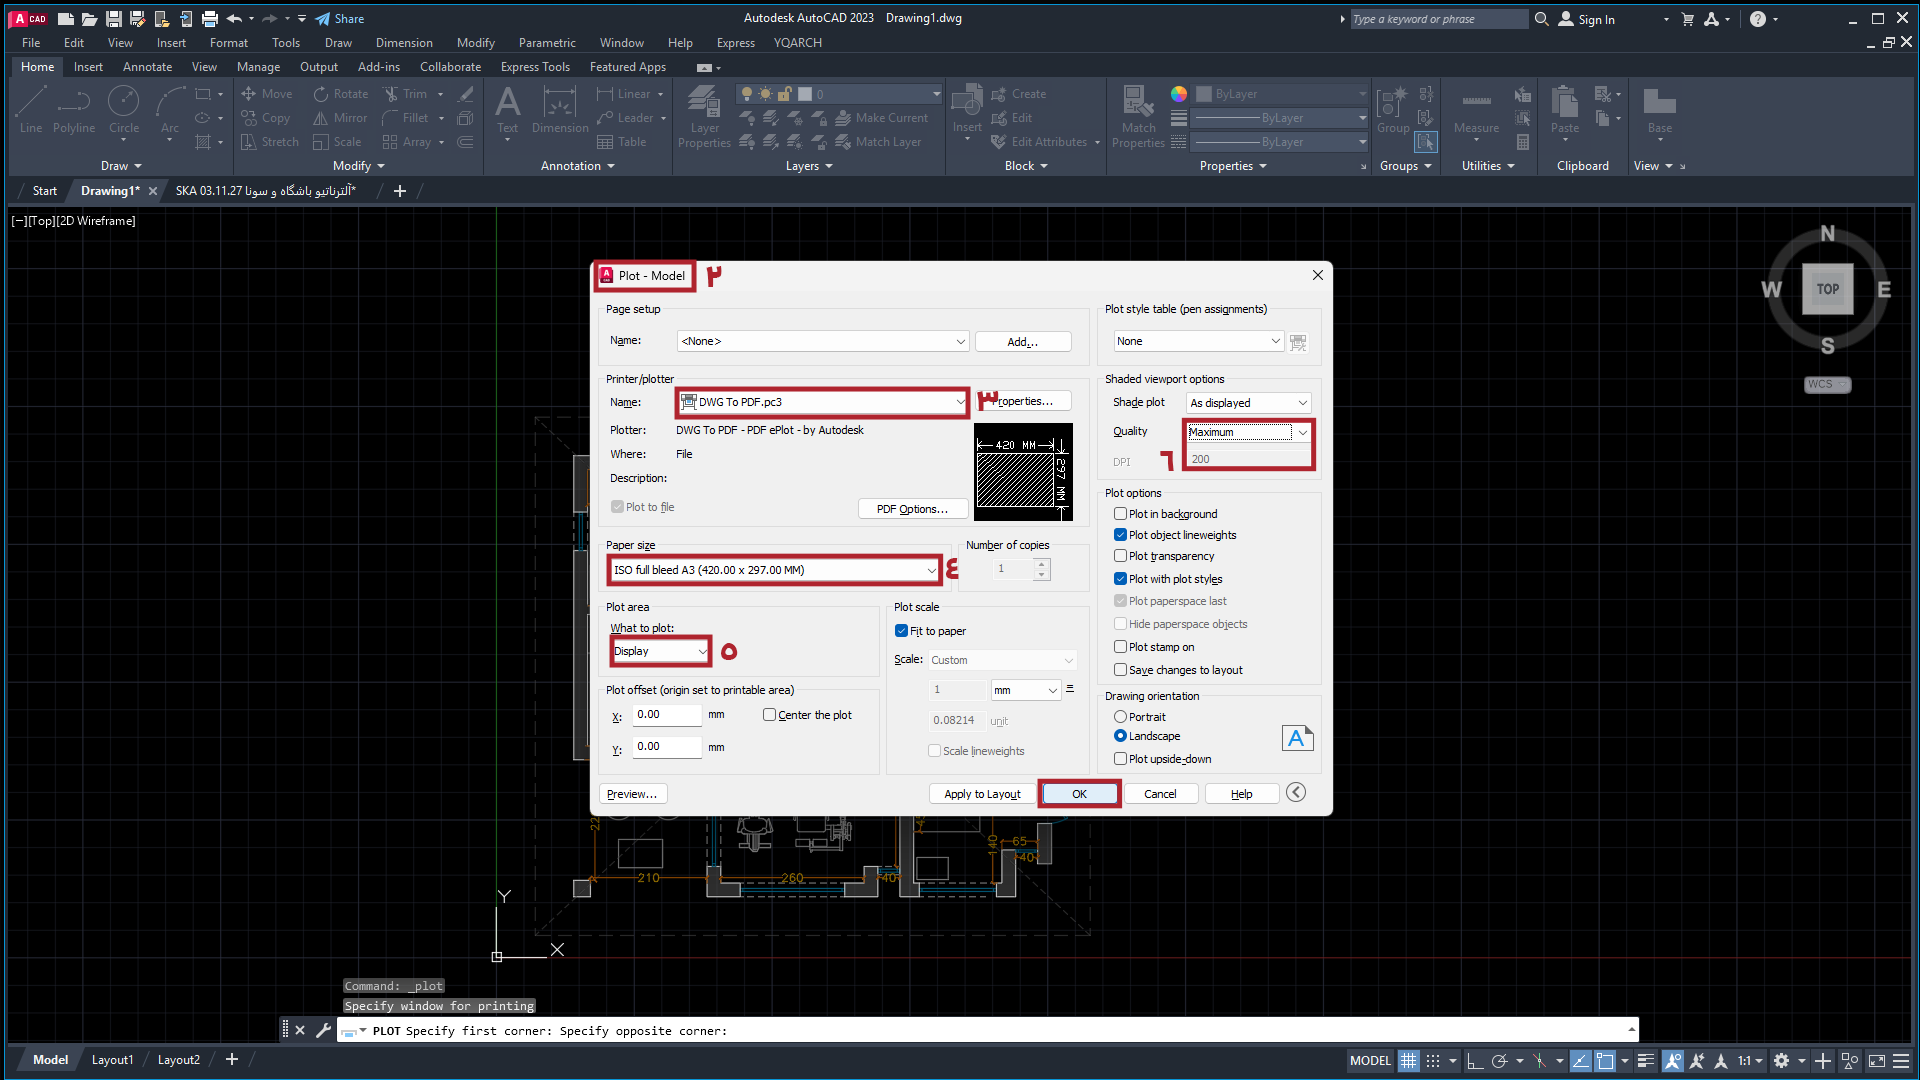
Task: Click the Undo arrow icon
Action: (233, 19)
